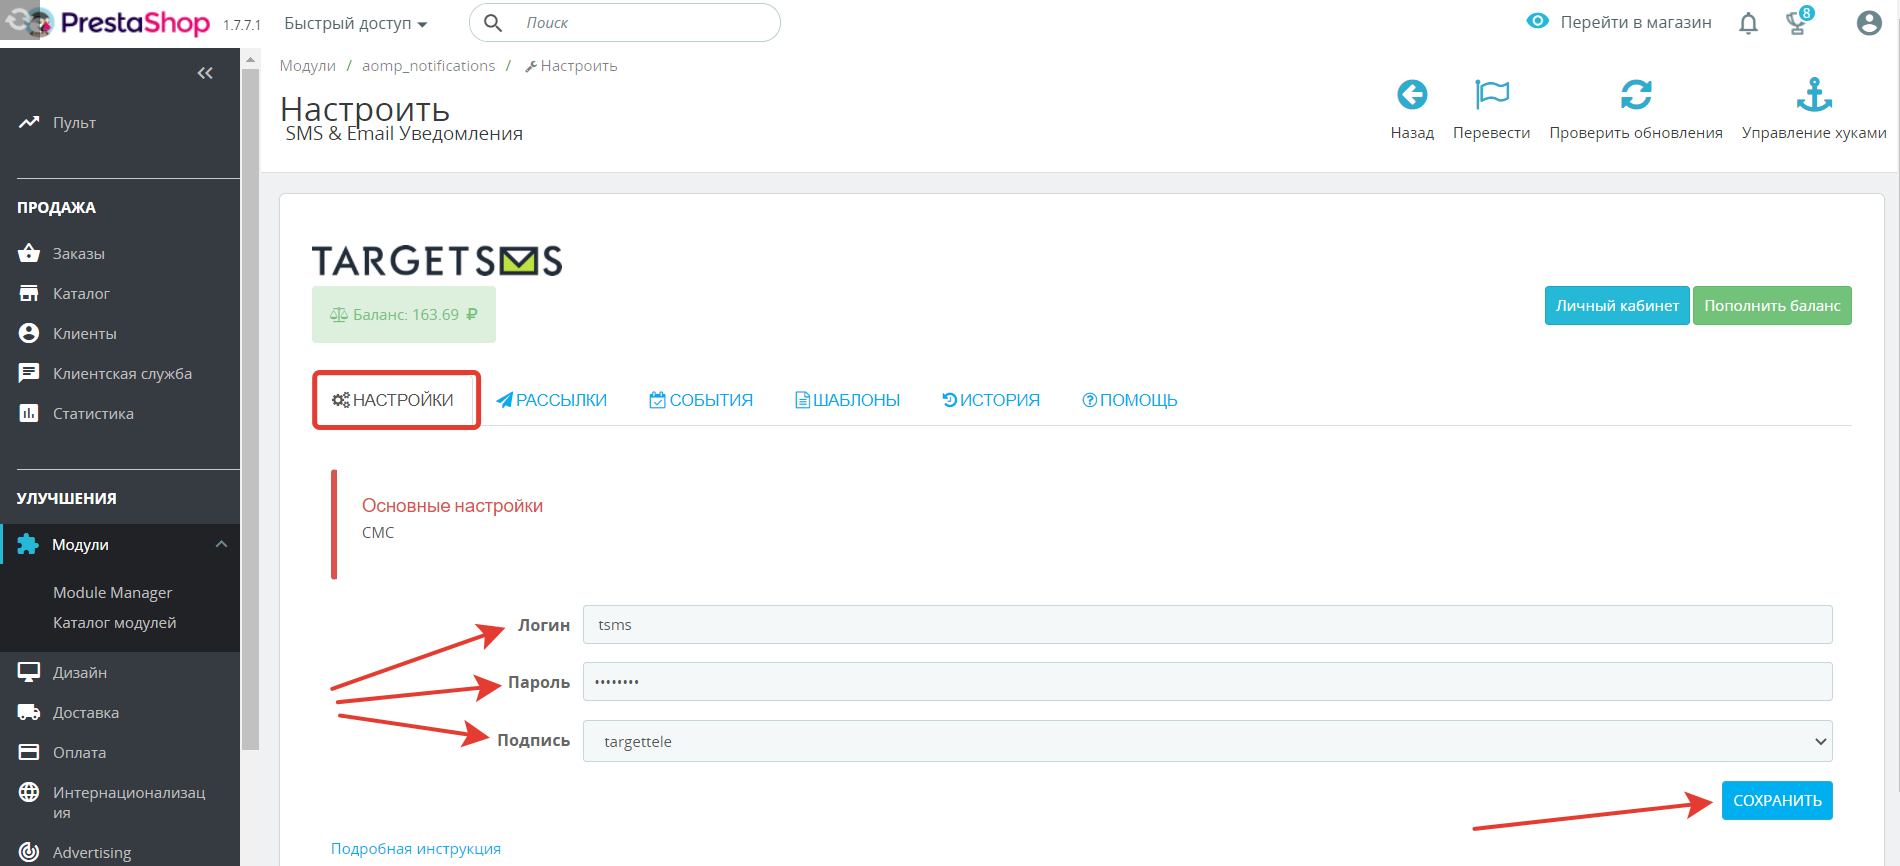
Task: Click the aomp_notifications breadcrumb link
Action: 428,65
